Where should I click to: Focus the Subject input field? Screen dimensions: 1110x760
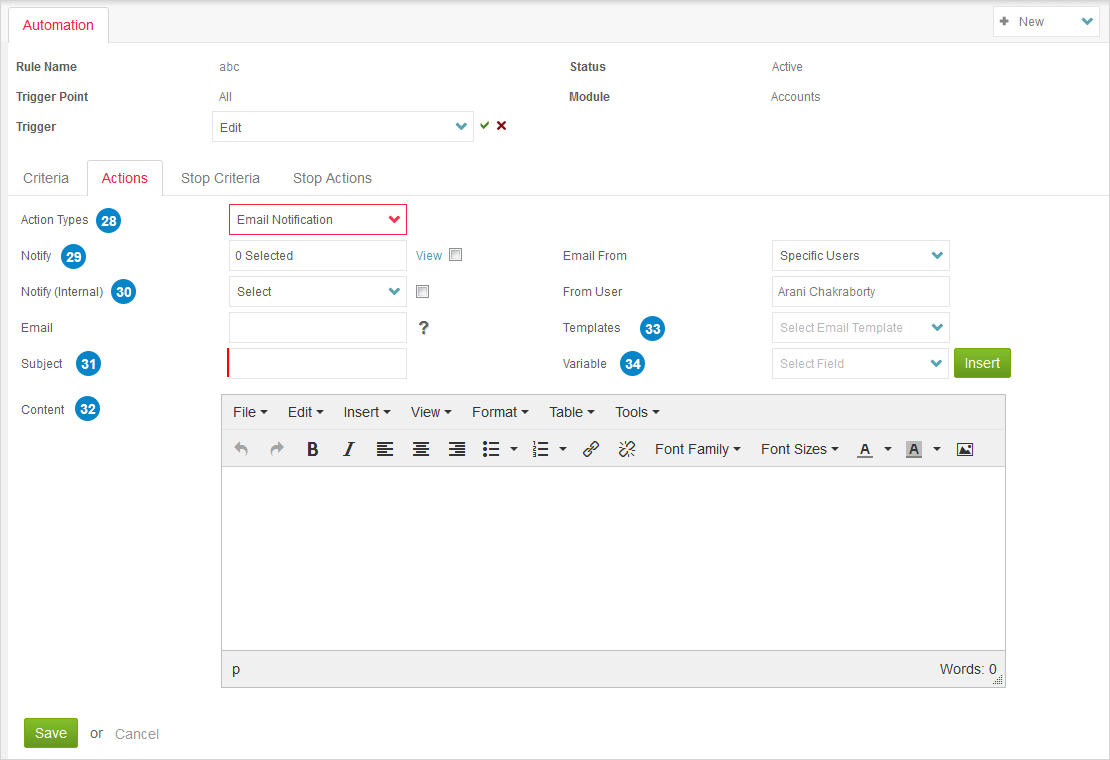(x=317, y=364)
